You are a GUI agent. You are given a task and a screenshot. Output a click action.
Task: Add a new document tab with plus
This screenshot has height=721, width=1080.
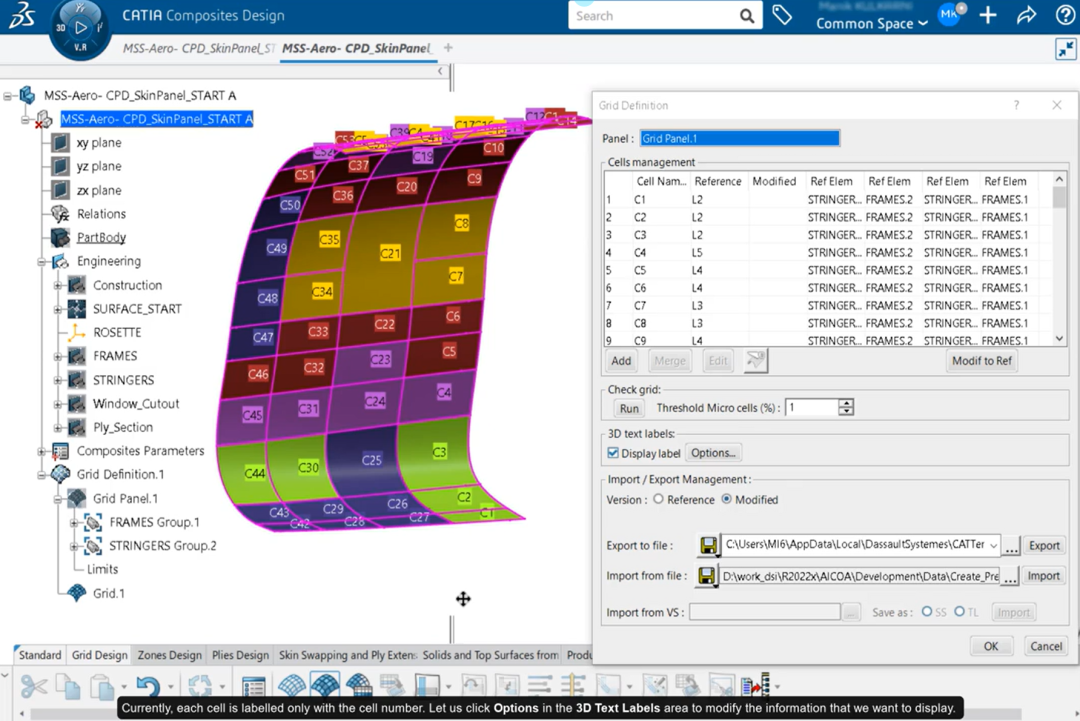(448, 48)
